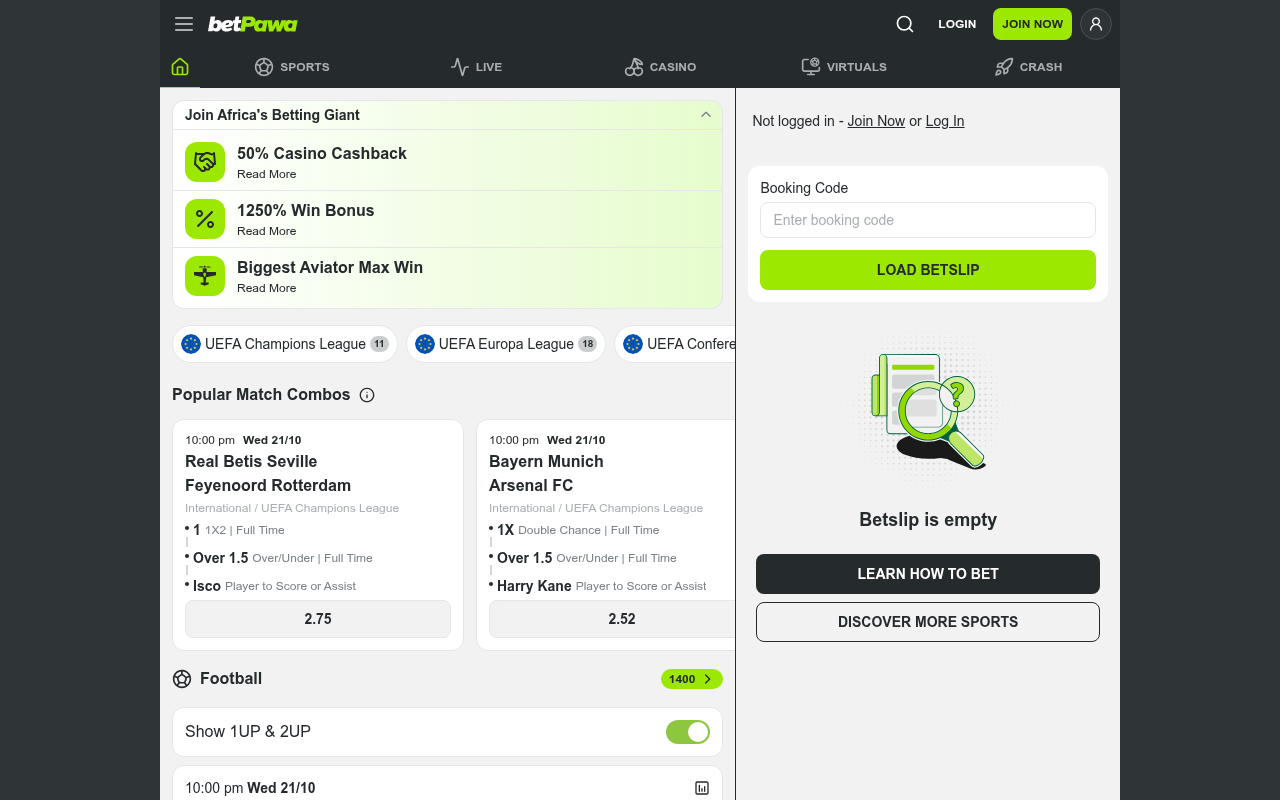The width and height of the screenshot is (1280, 800).
Task: Read More under Biggest Aviator Max Win
Action: click(x=267, y=288)
